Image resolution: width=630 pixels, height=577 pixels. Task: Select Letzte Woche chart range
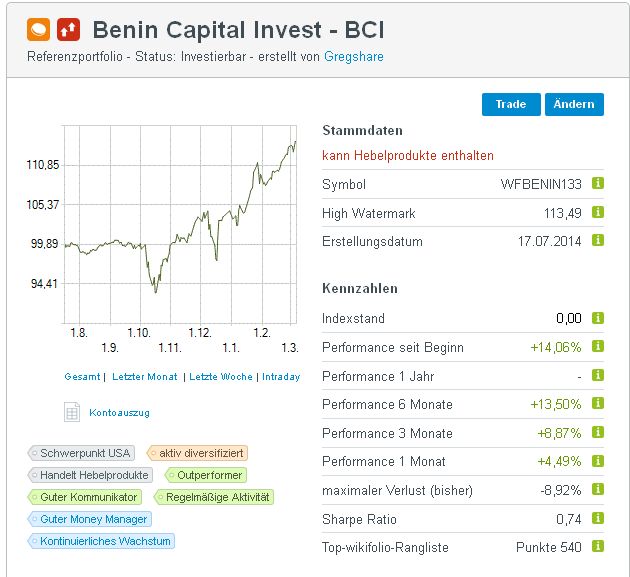[220, 377]
